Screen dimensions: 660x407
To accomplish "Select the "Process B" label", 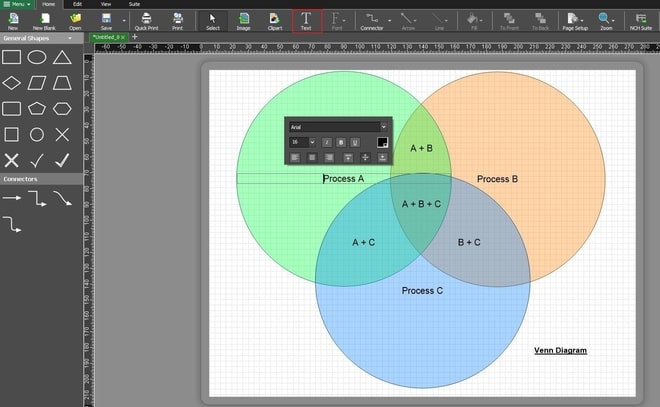I will pos(497,179).
